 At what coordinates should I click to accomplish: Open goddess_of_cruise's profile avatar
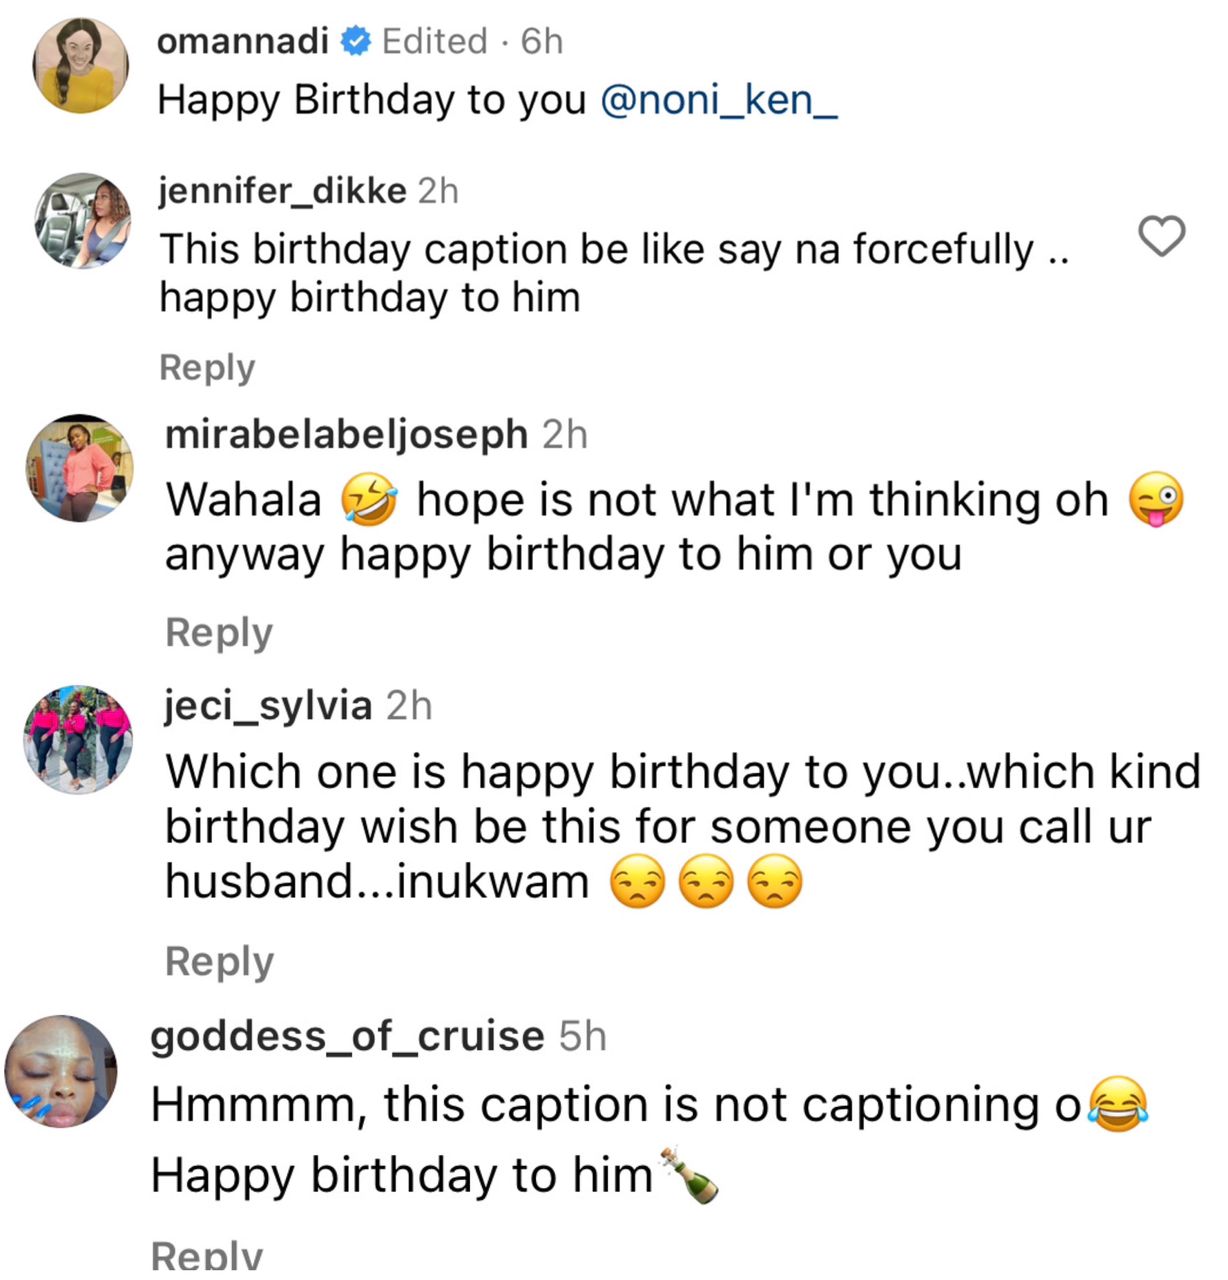62,1072
